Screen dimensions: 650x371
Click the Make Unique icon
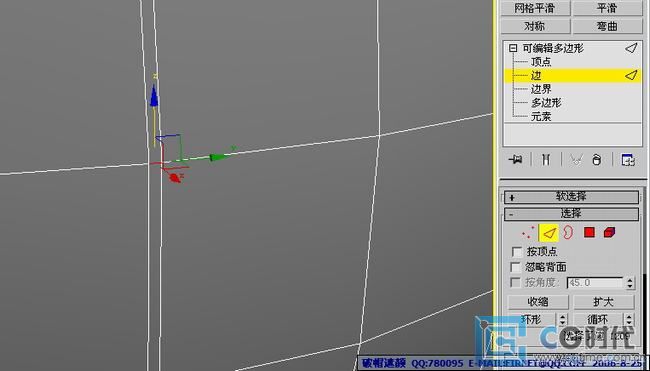tap(576, 160)
